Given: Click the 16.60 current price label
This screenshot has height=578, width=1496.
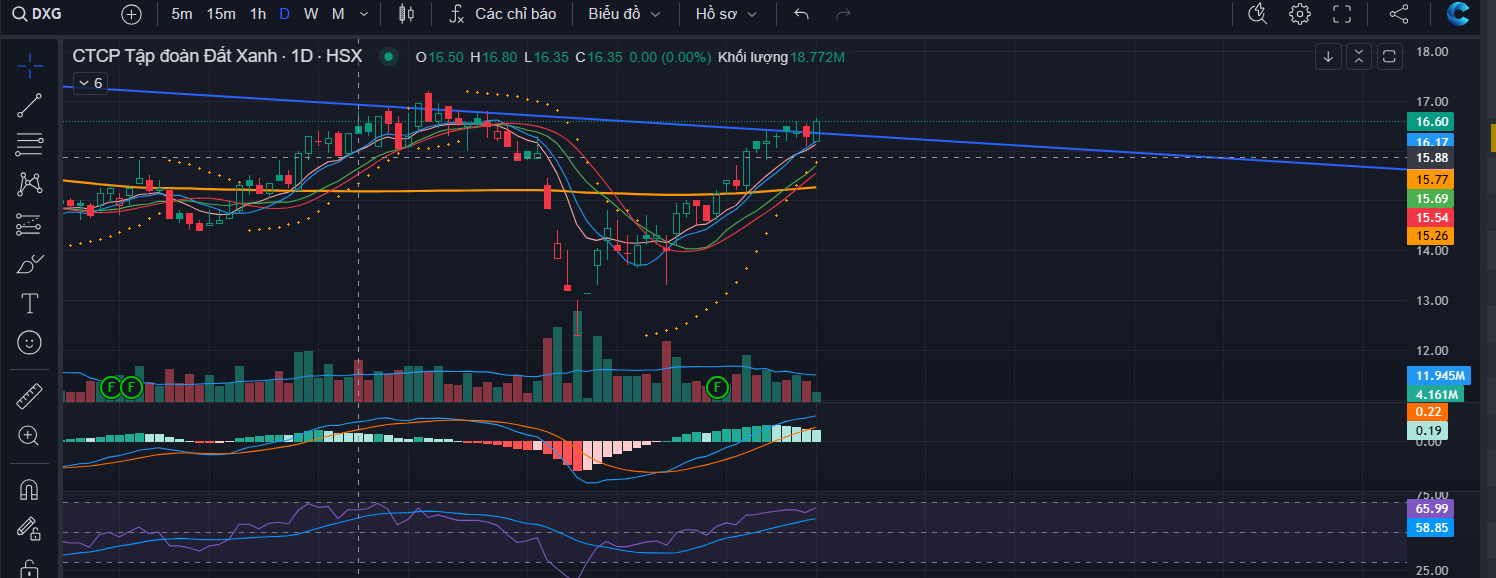Looking at the screenshot, I should [x=1430, y=122].
